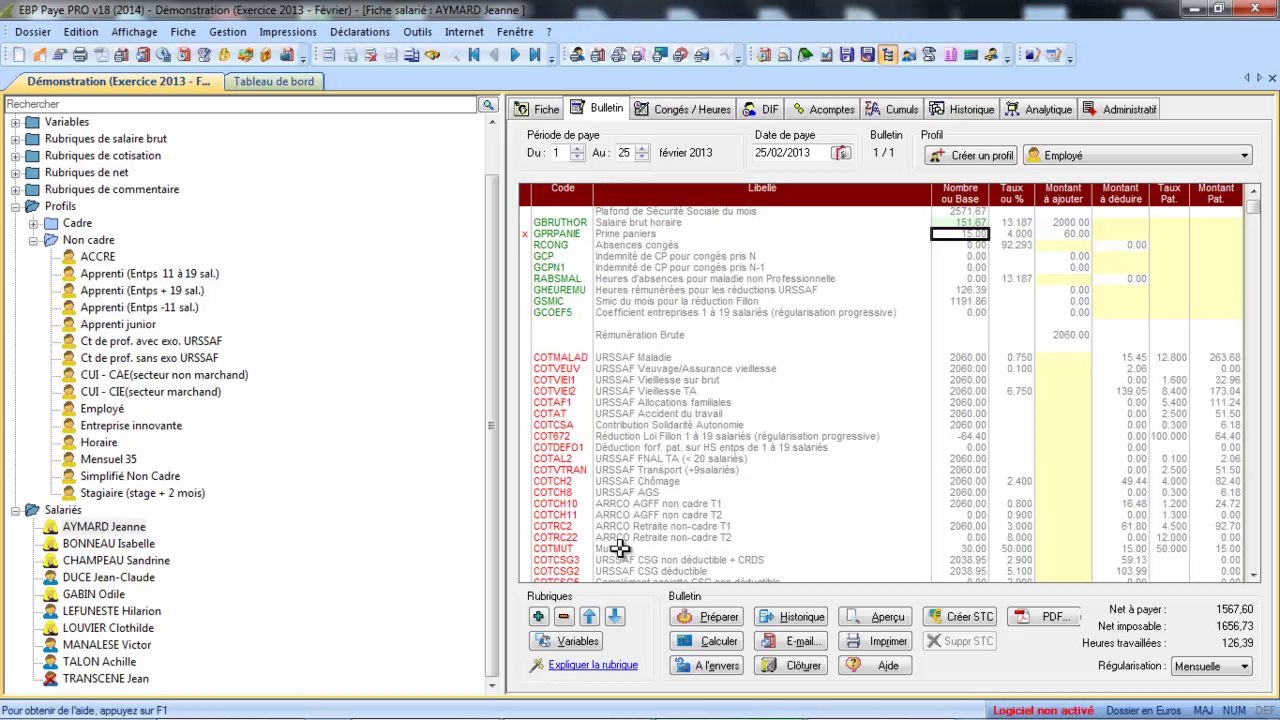Click the Préparer button

[706, 617]
